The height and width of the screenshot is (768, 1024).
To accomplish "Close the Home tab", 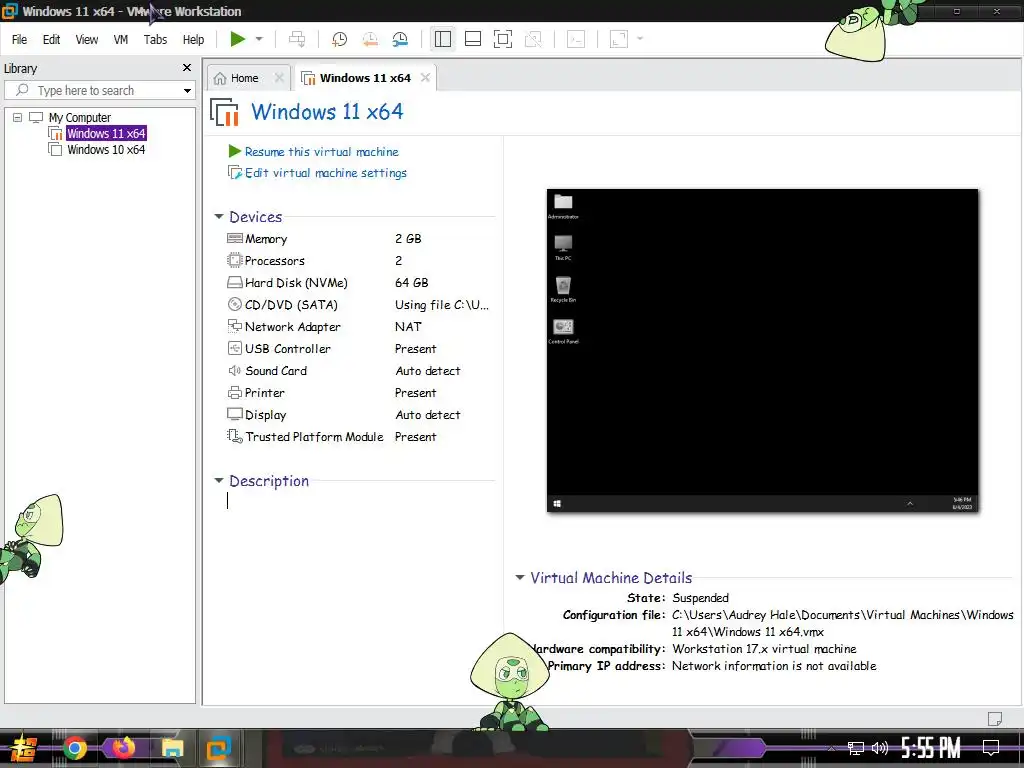I will click(x=280, y=78).
